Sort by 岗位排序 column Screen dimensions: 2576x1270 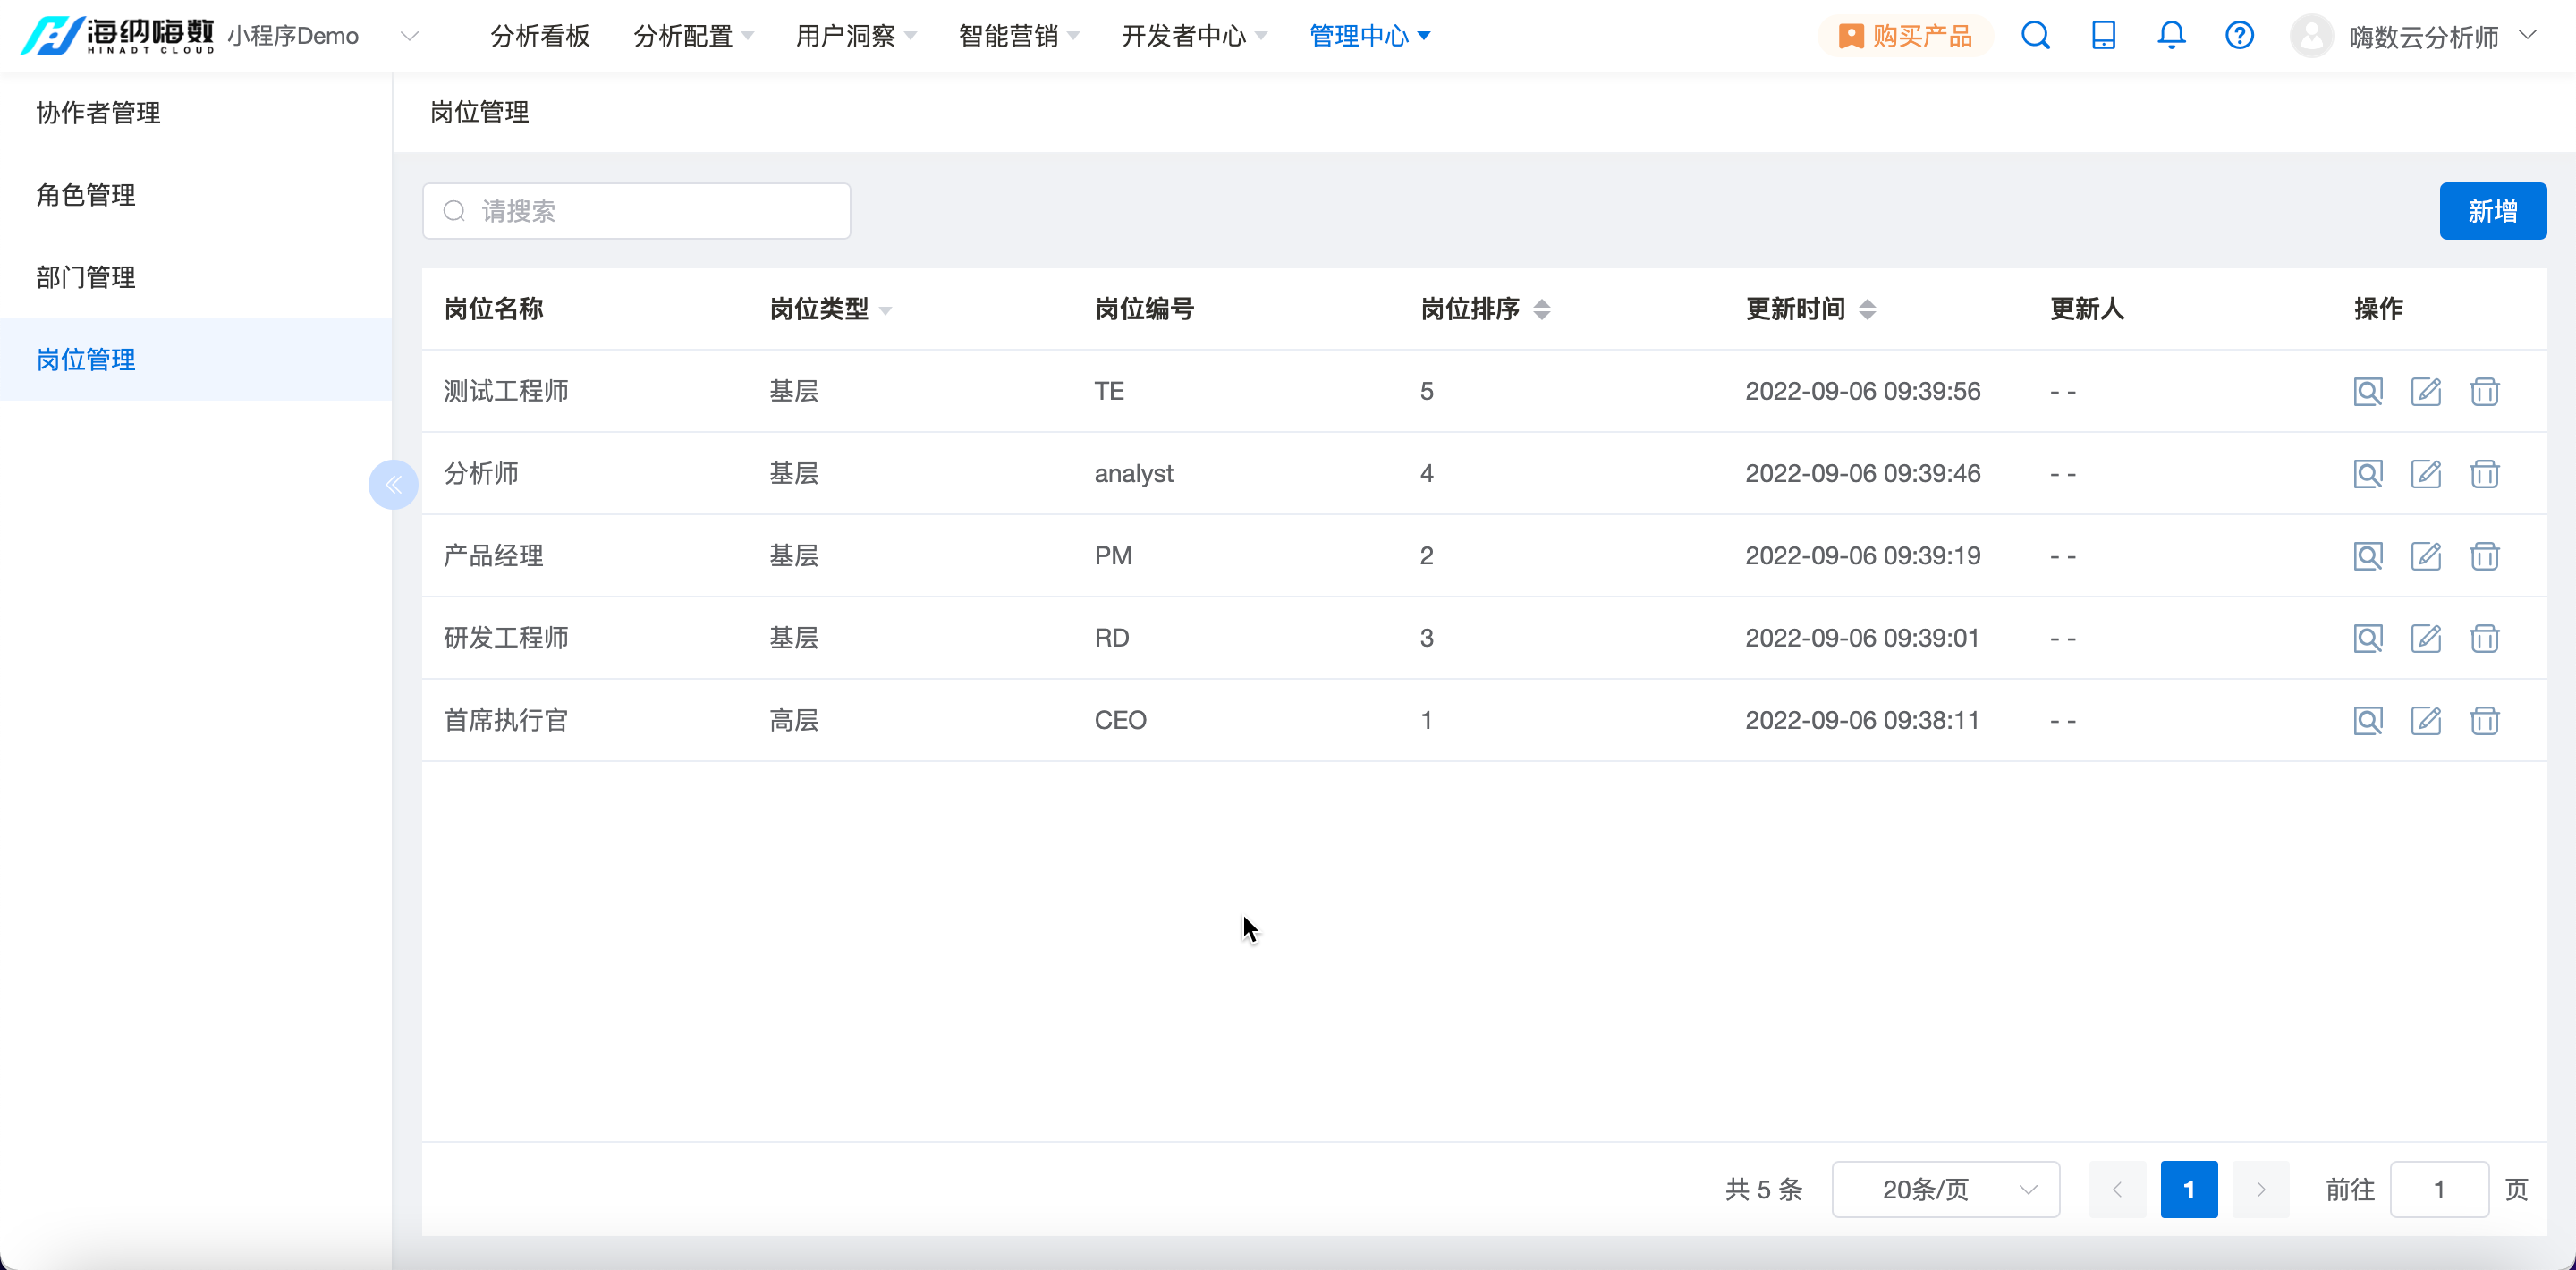1541,309
